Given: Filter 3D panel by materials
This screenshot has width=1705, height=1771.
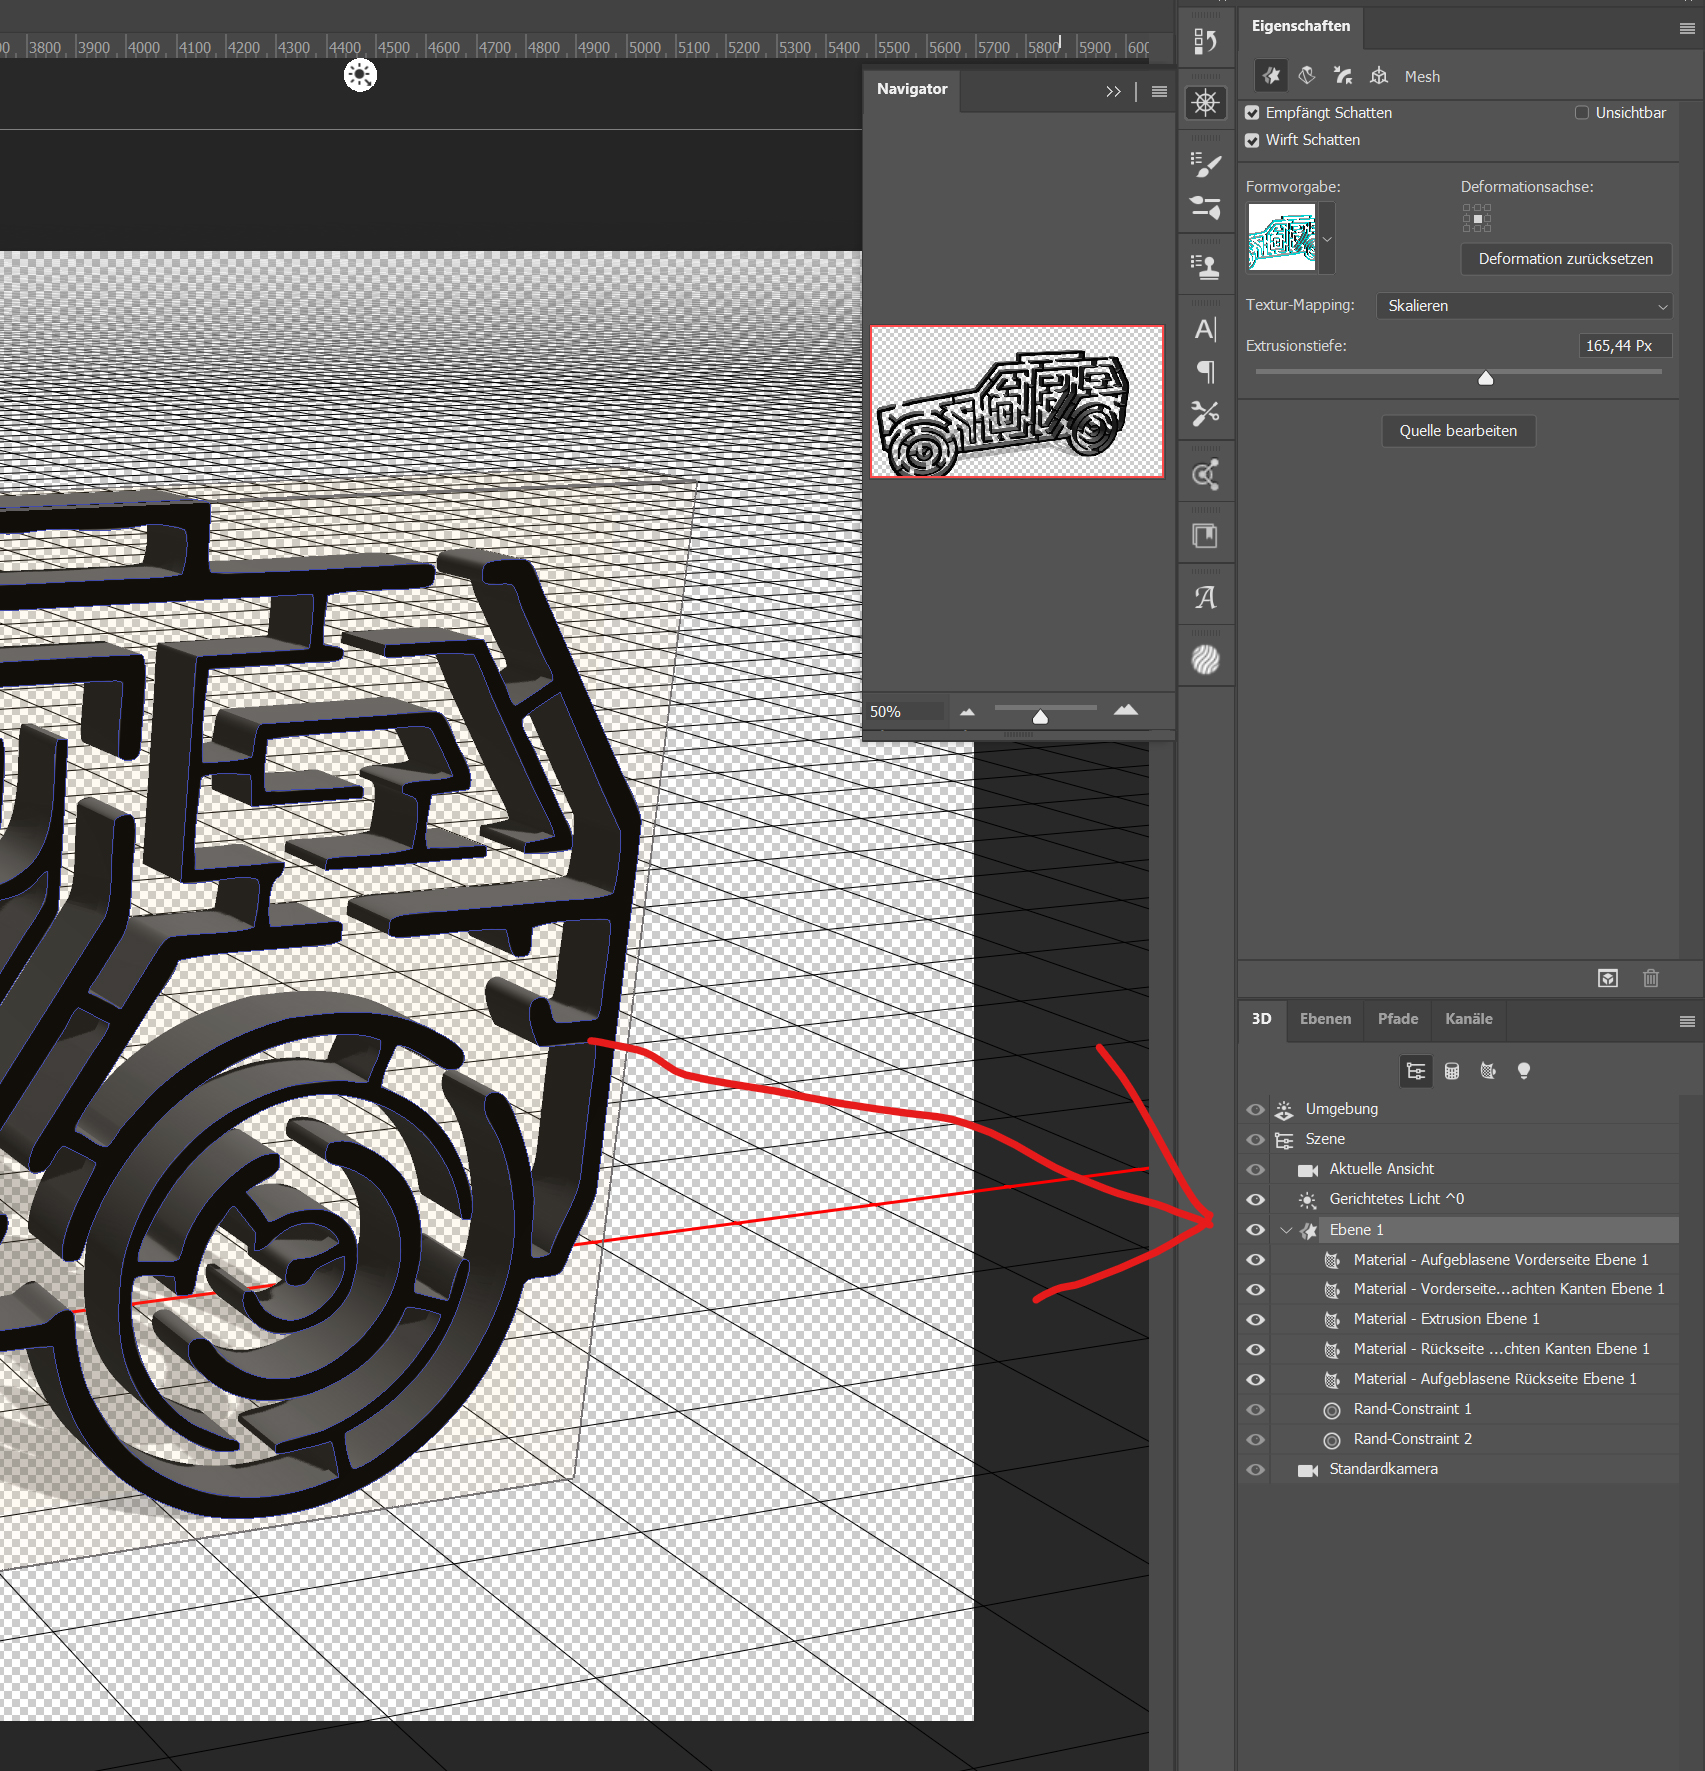Looking at the screenshot, I should pyautogui.click(x=1488, y=1071).
